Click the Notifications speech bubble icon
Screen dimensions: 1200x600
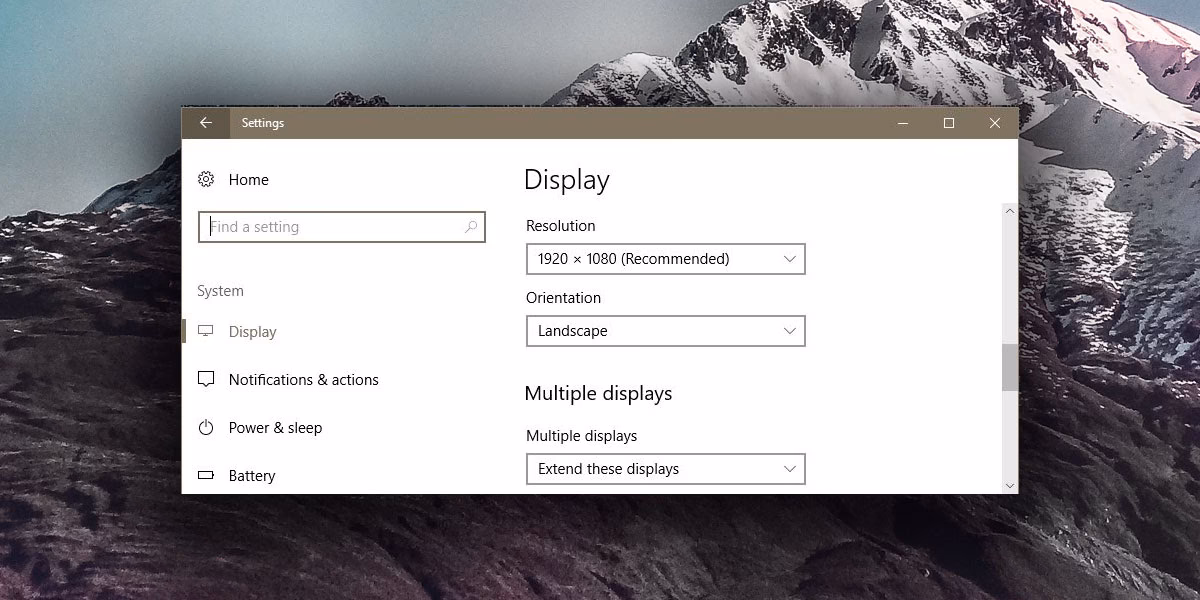coord(206,379)
